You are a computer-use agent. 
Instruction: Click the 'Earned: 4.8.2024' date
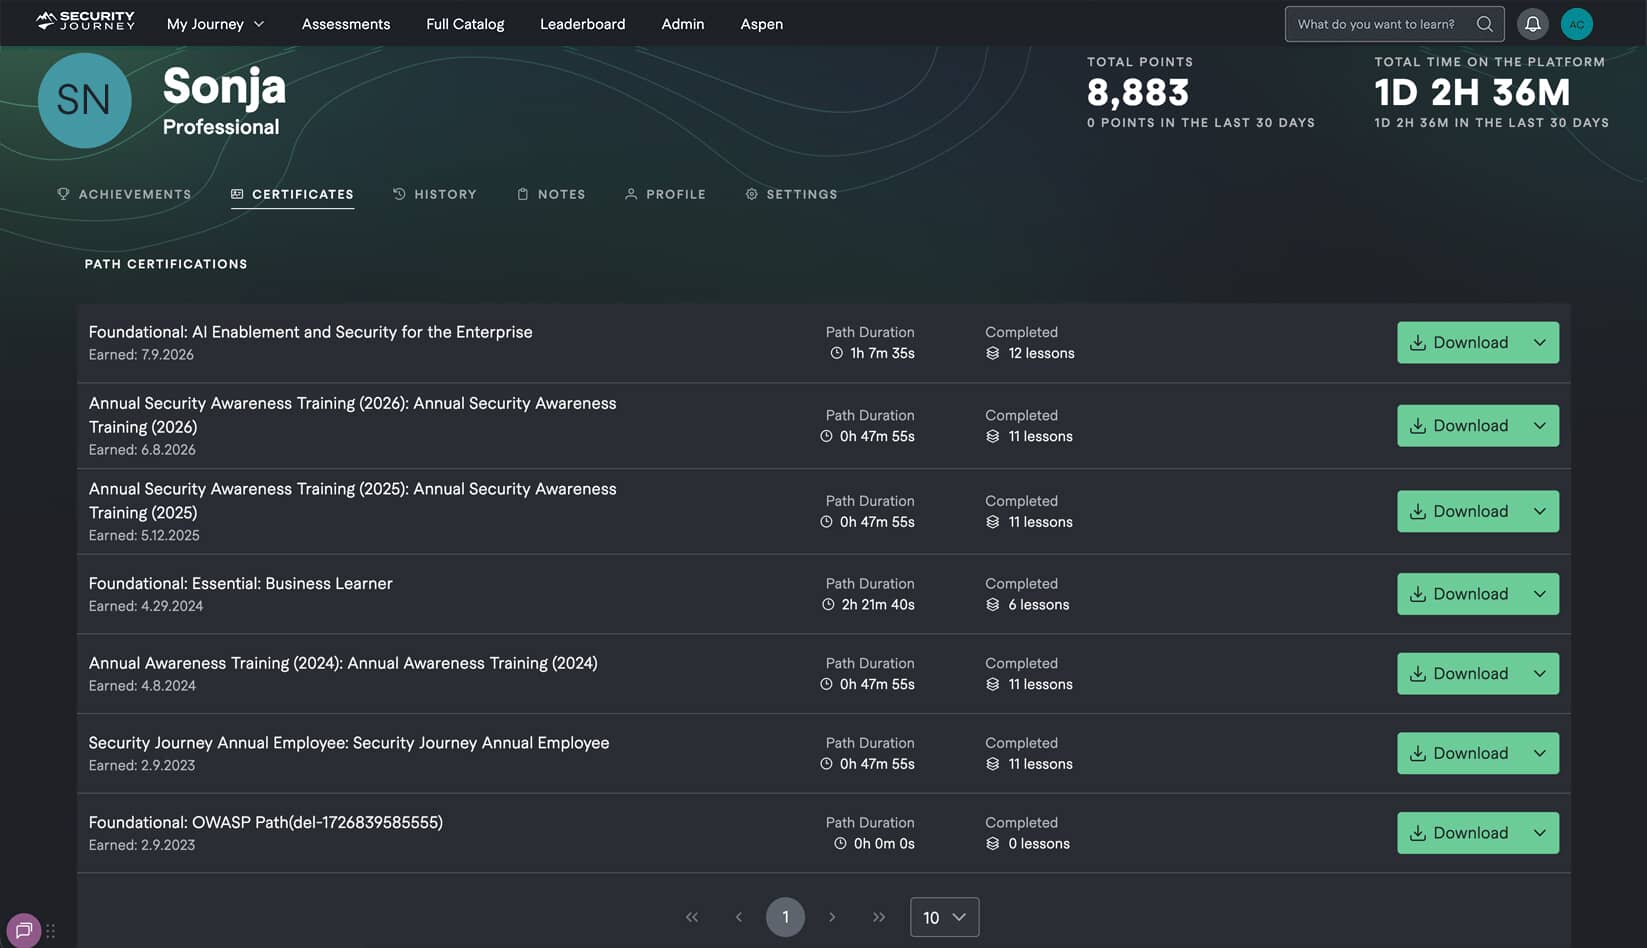142,686
